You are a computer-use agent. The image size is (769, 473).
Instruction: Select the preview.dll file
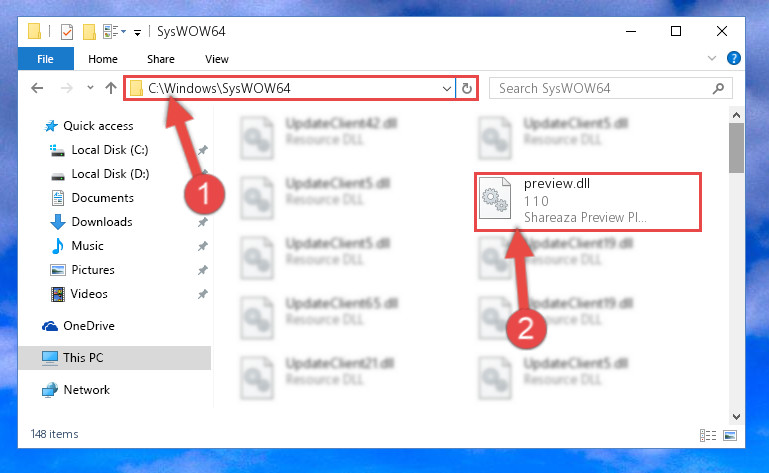[588, 202]
